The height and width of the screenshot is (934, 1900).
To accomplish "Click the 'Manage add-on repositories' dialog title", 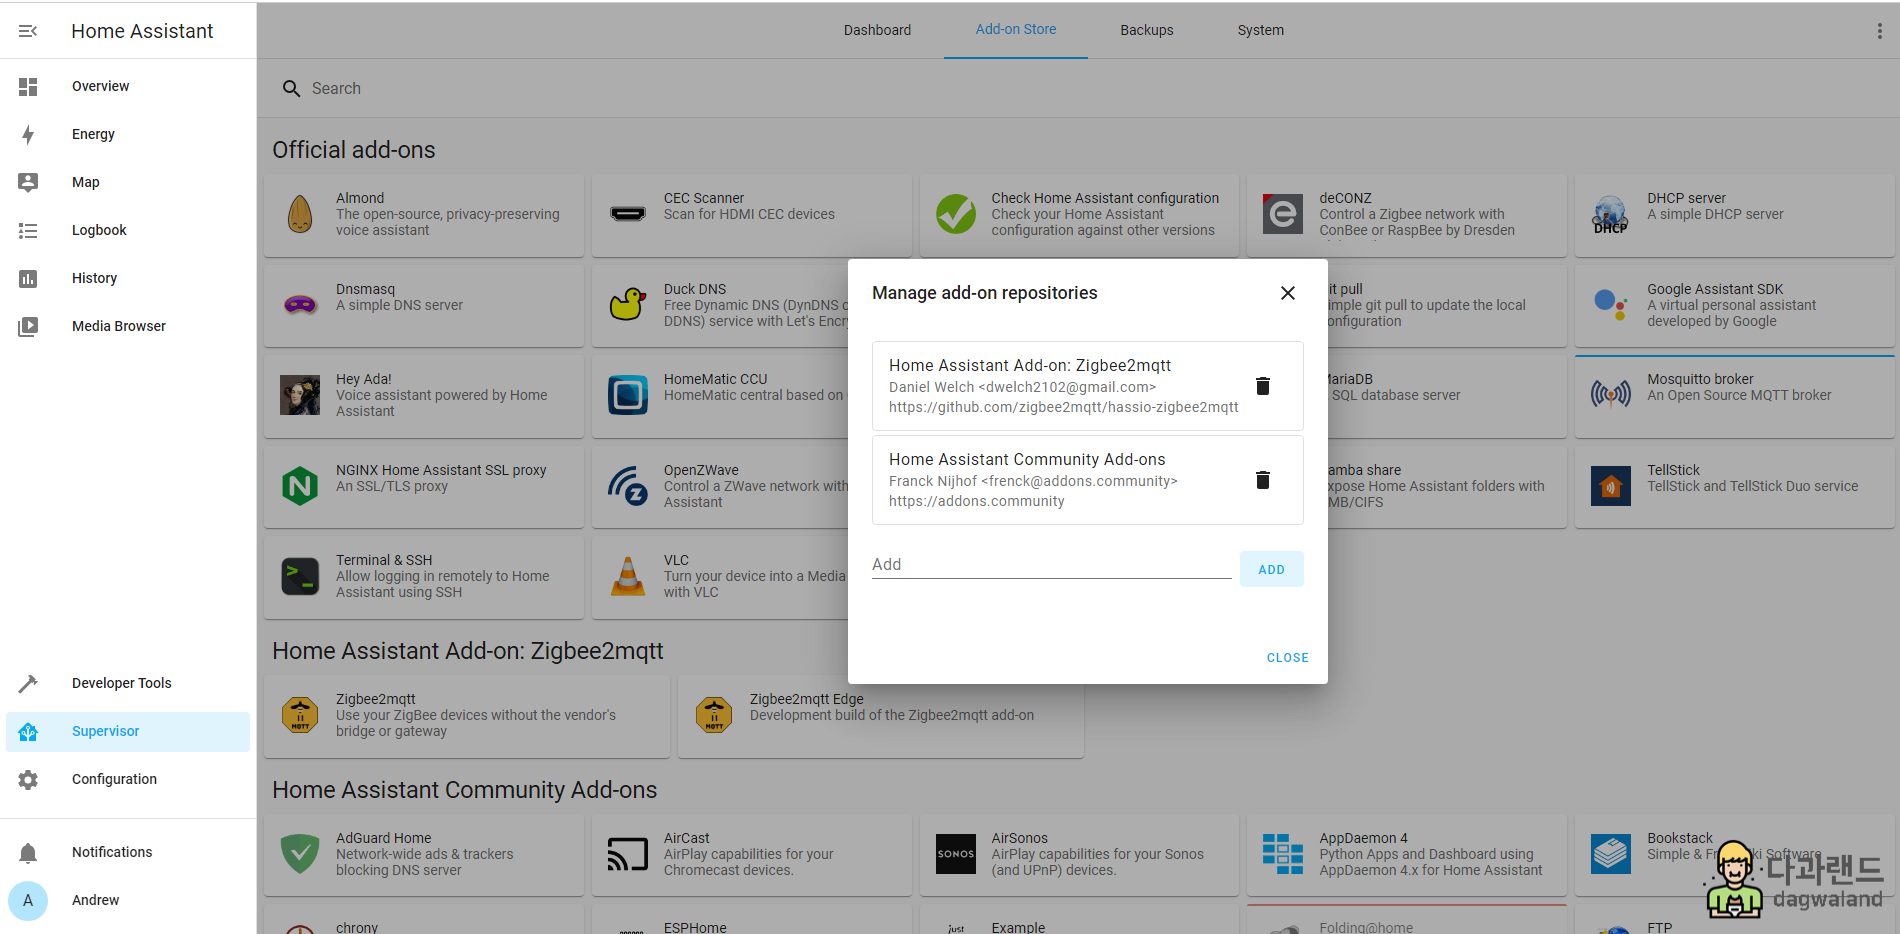I will point(984,293).
